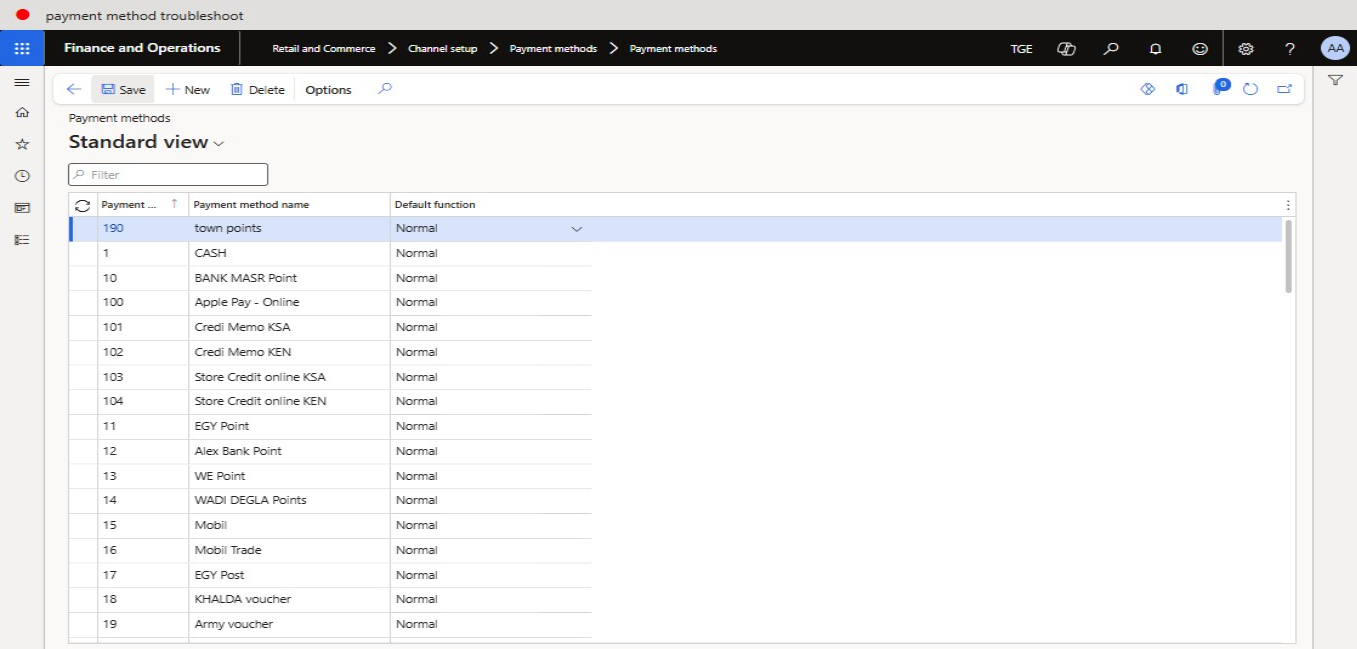The width and height of the screenshot is (1357, 649).
Task: Open Default function dropdown for town points
Action: [x=576, y=229]
